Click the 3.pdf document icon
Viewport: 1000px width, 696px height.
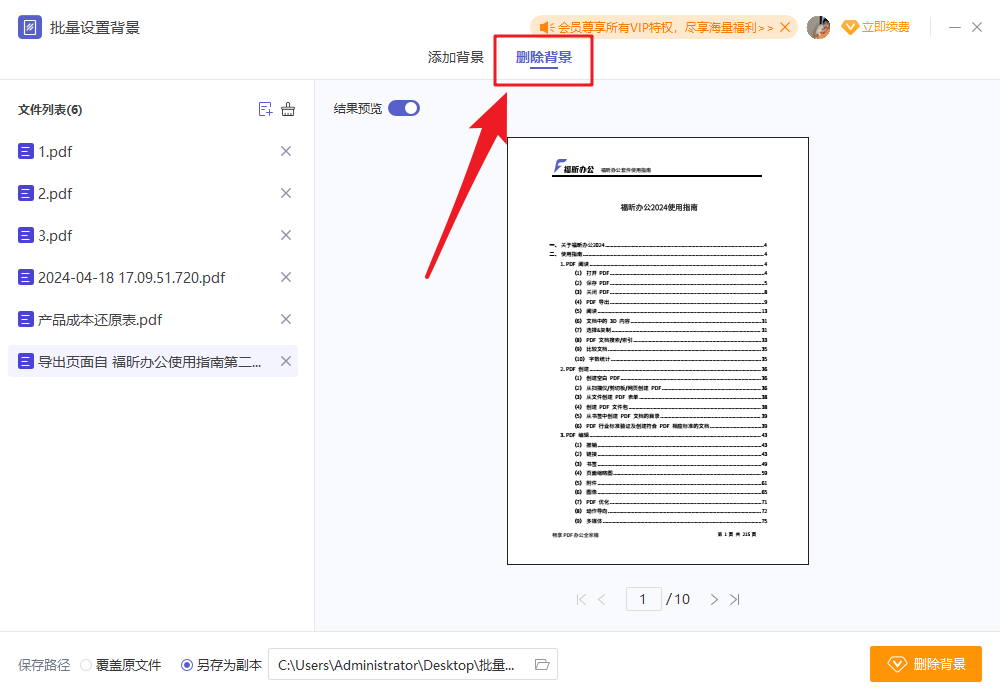coord(26,235)
